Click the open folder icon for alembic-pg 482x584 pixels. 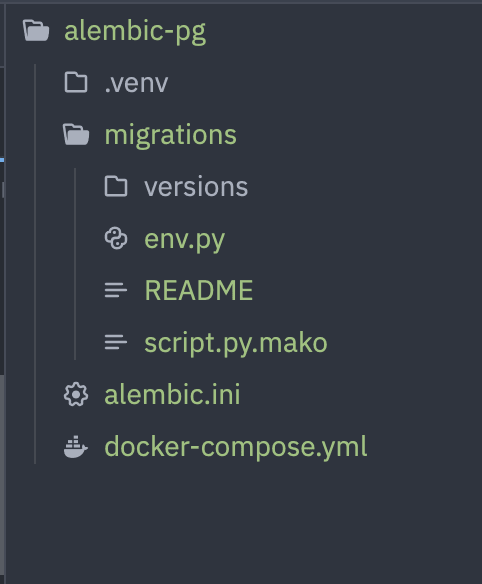[x=36, y=31]
